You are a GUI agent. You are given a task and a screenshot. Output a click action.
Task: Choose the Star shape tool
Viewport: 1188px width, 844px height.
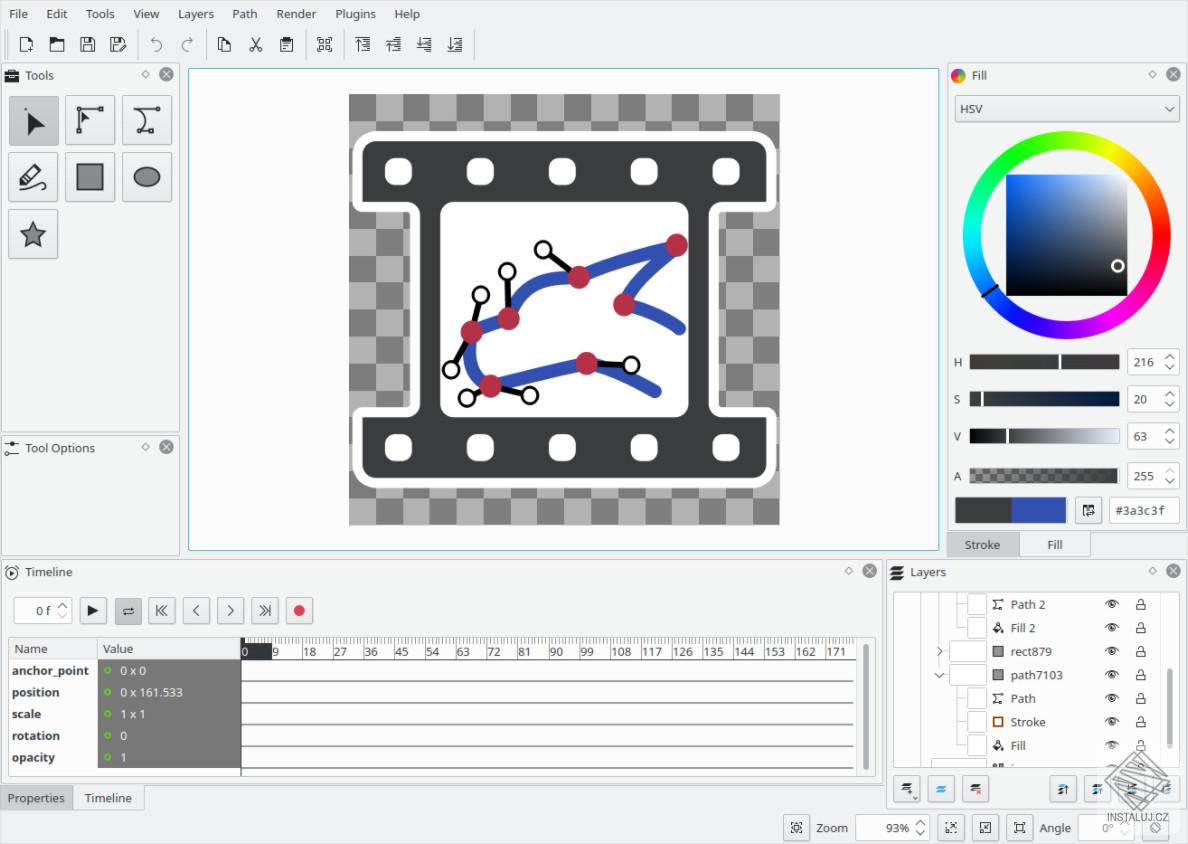[34, 234]
